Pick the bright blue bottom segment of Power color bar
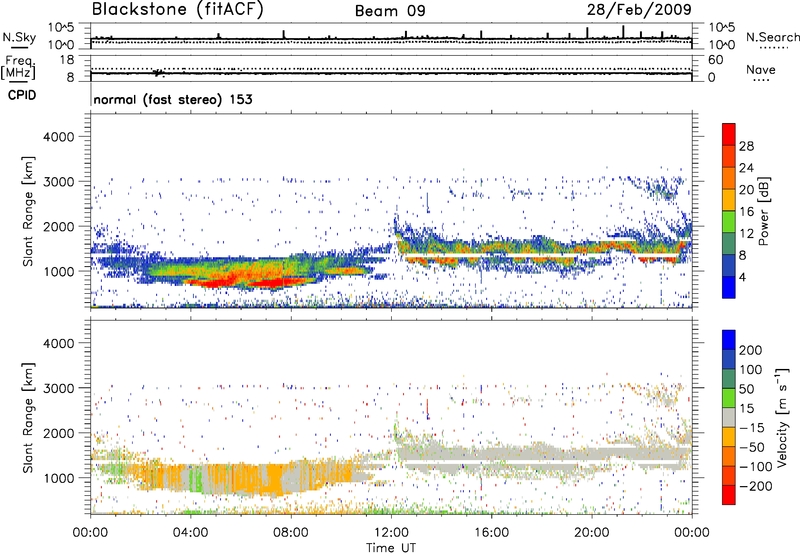800x554 pixels. [x=729, y=287]
